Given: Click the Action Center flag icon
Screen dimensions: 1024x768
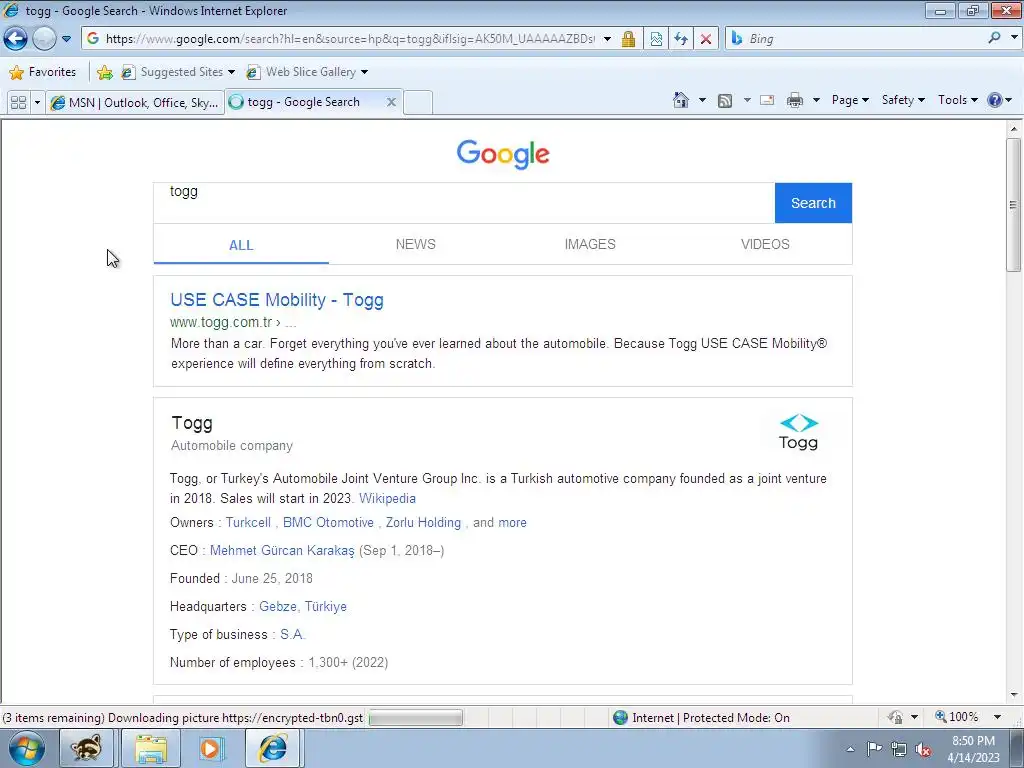Looking at the screenshot, I should coord(874,749).
